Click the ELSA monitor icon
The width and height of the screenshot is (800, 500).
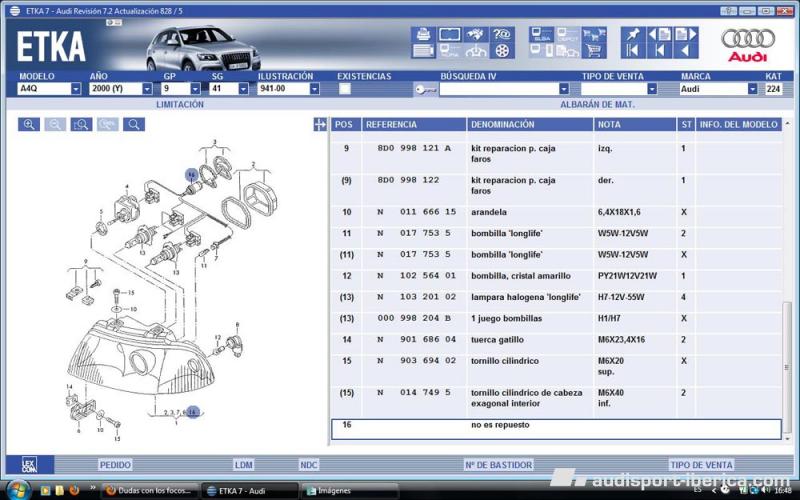[x=541, y=35]
